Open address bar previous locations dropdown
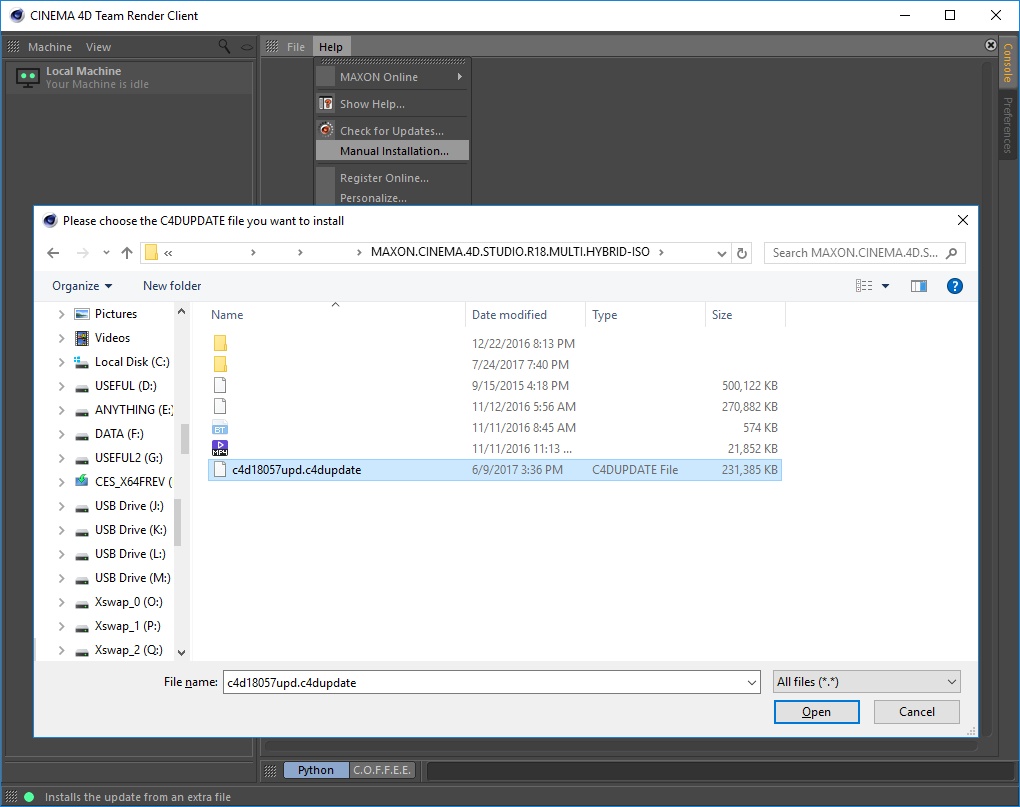Screen dimensions: 1020x807 click(x=721, y=254)
